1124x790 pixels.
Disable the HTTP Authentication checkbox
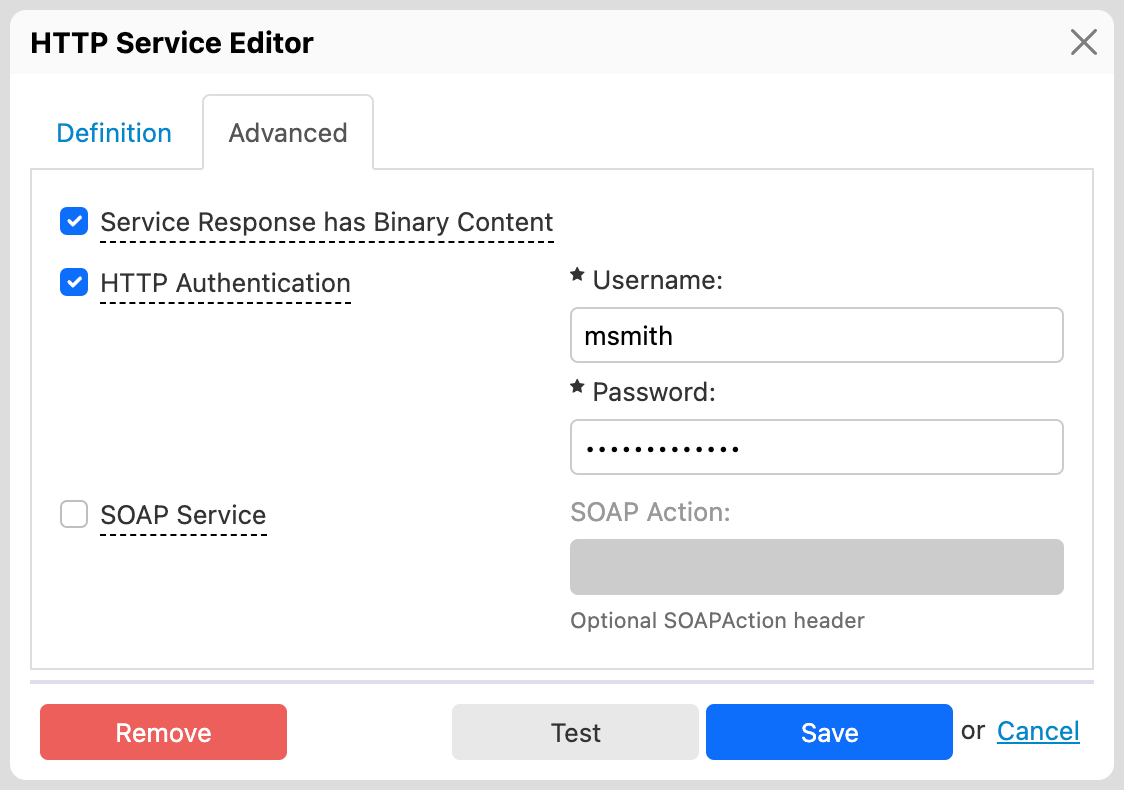(x=74, y=283)
